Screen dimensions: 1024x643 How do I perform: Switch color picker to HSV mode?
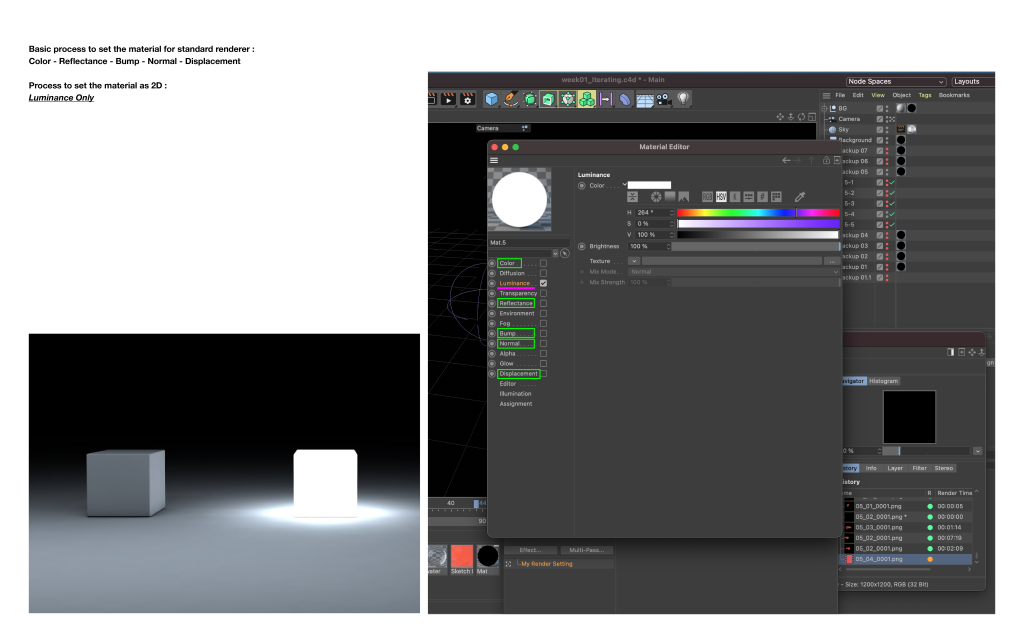[721, 197]
